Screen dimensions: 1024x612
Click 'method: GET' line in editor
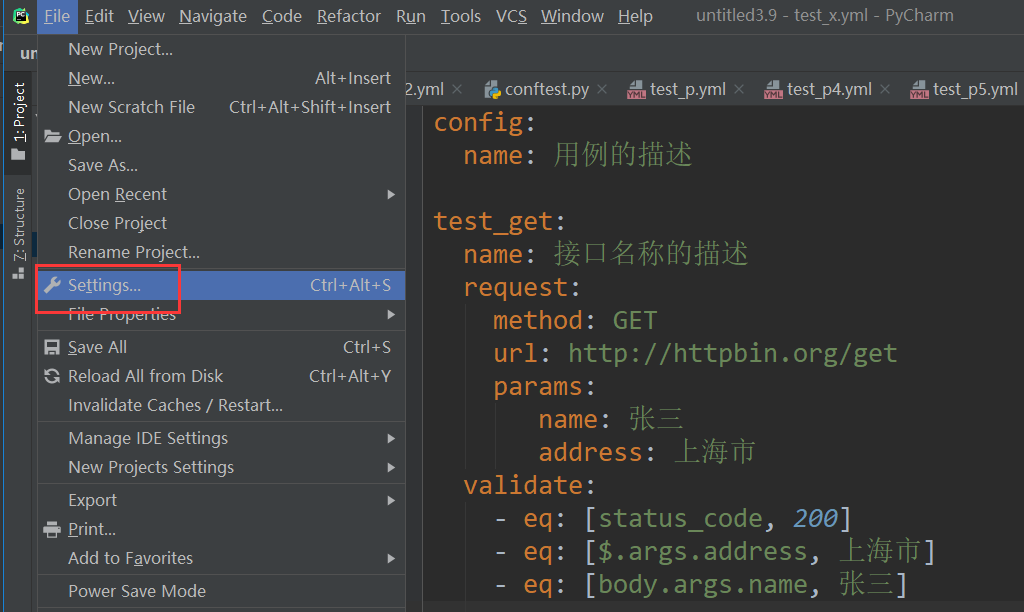click(575, 320)
